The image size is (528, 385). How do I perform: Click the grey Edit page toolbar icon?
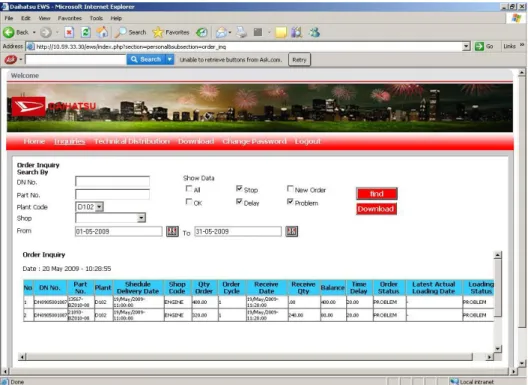pos(258,32)
